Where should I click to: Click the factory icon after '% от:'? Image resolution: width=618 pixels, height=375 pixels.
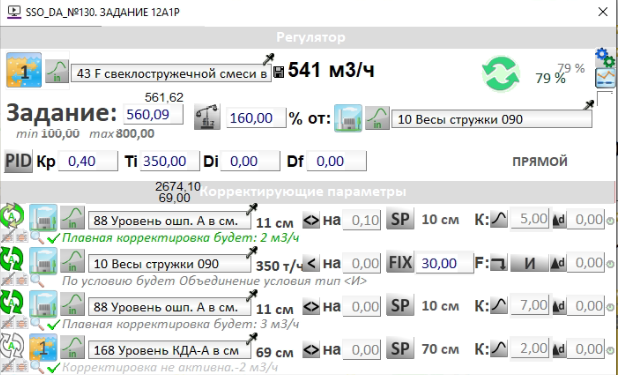point(348,118)
